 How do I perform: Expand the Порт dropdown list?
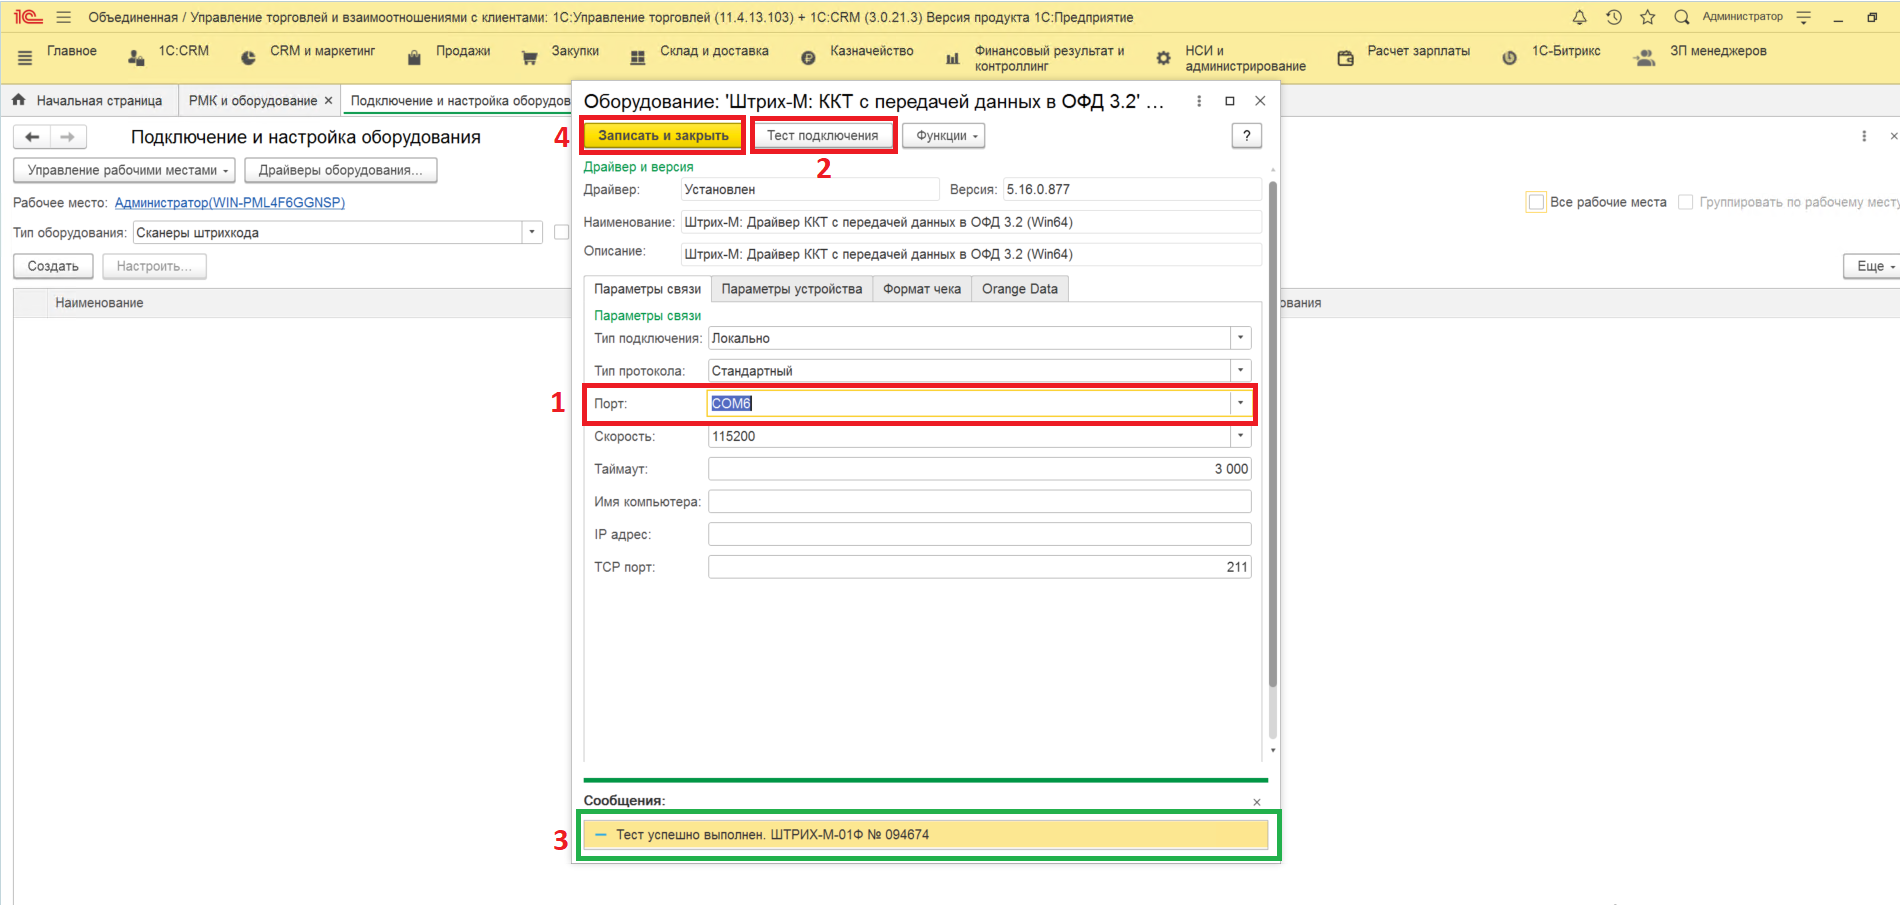coord(1240,403)
